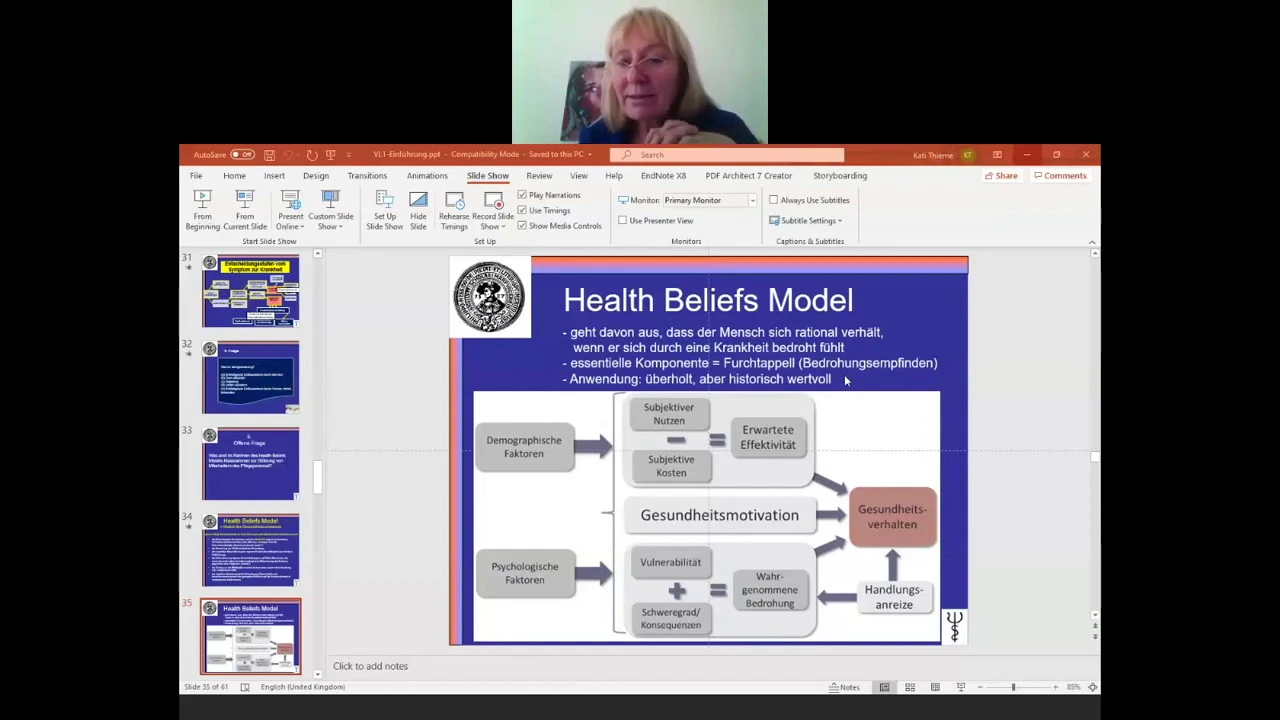
Task: Uncheck Use Timings checkbox
Action: 522,210
